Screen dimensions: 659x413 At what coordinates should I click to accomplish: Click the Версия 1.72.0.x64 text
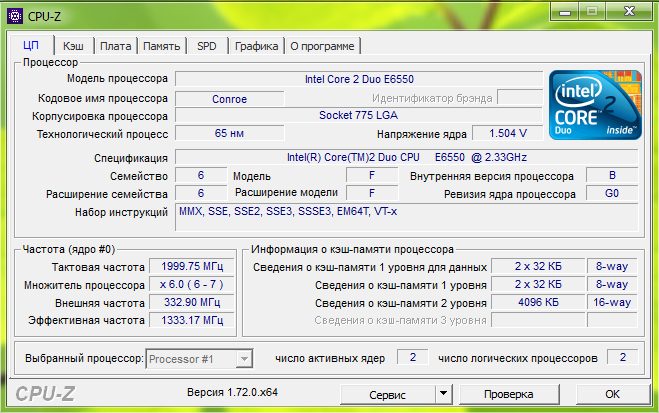(232, 392)
